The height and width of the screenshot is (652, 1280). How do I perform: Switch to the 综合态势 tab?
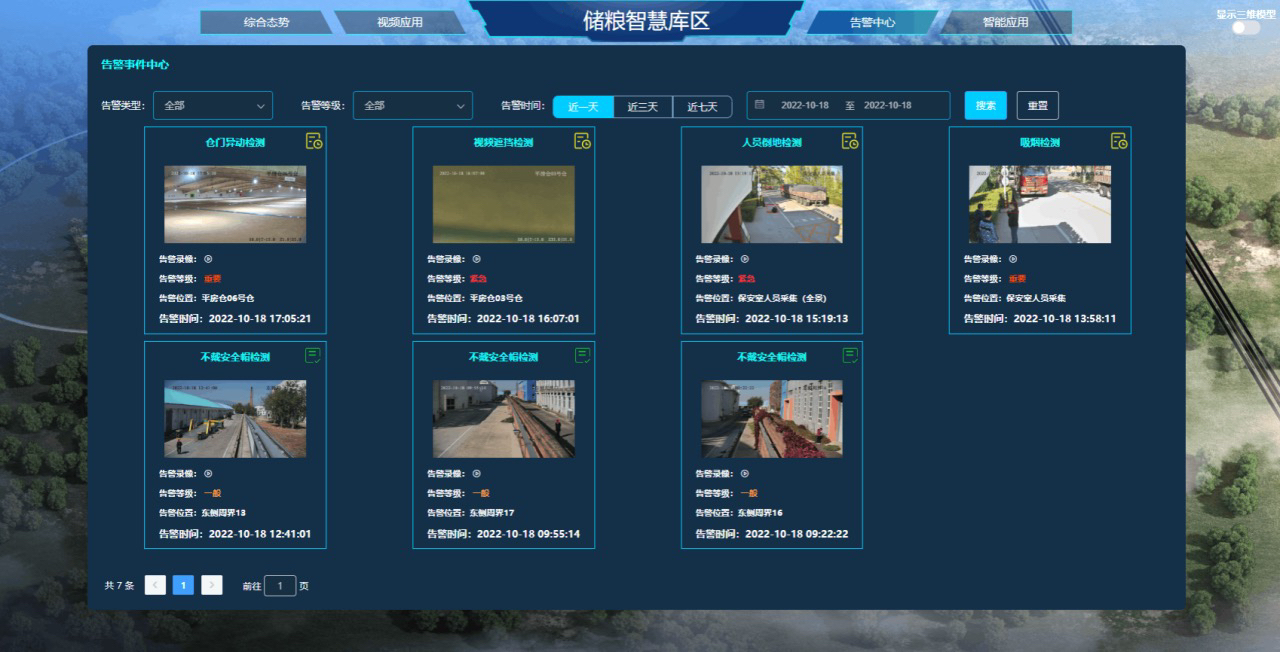[266, 22]
